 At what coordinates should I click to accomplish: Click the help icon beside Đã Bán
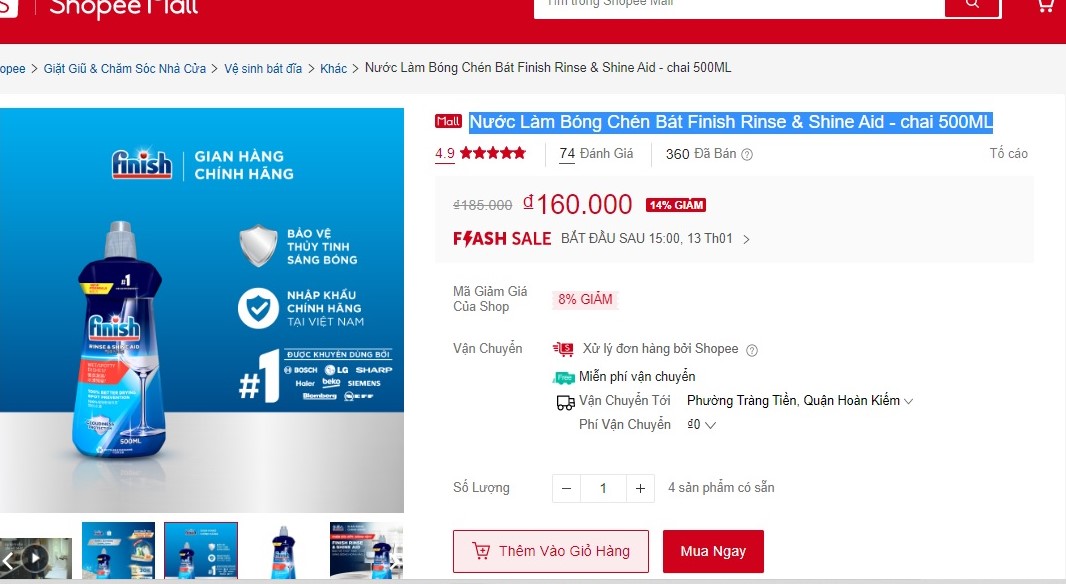[746, 154]
